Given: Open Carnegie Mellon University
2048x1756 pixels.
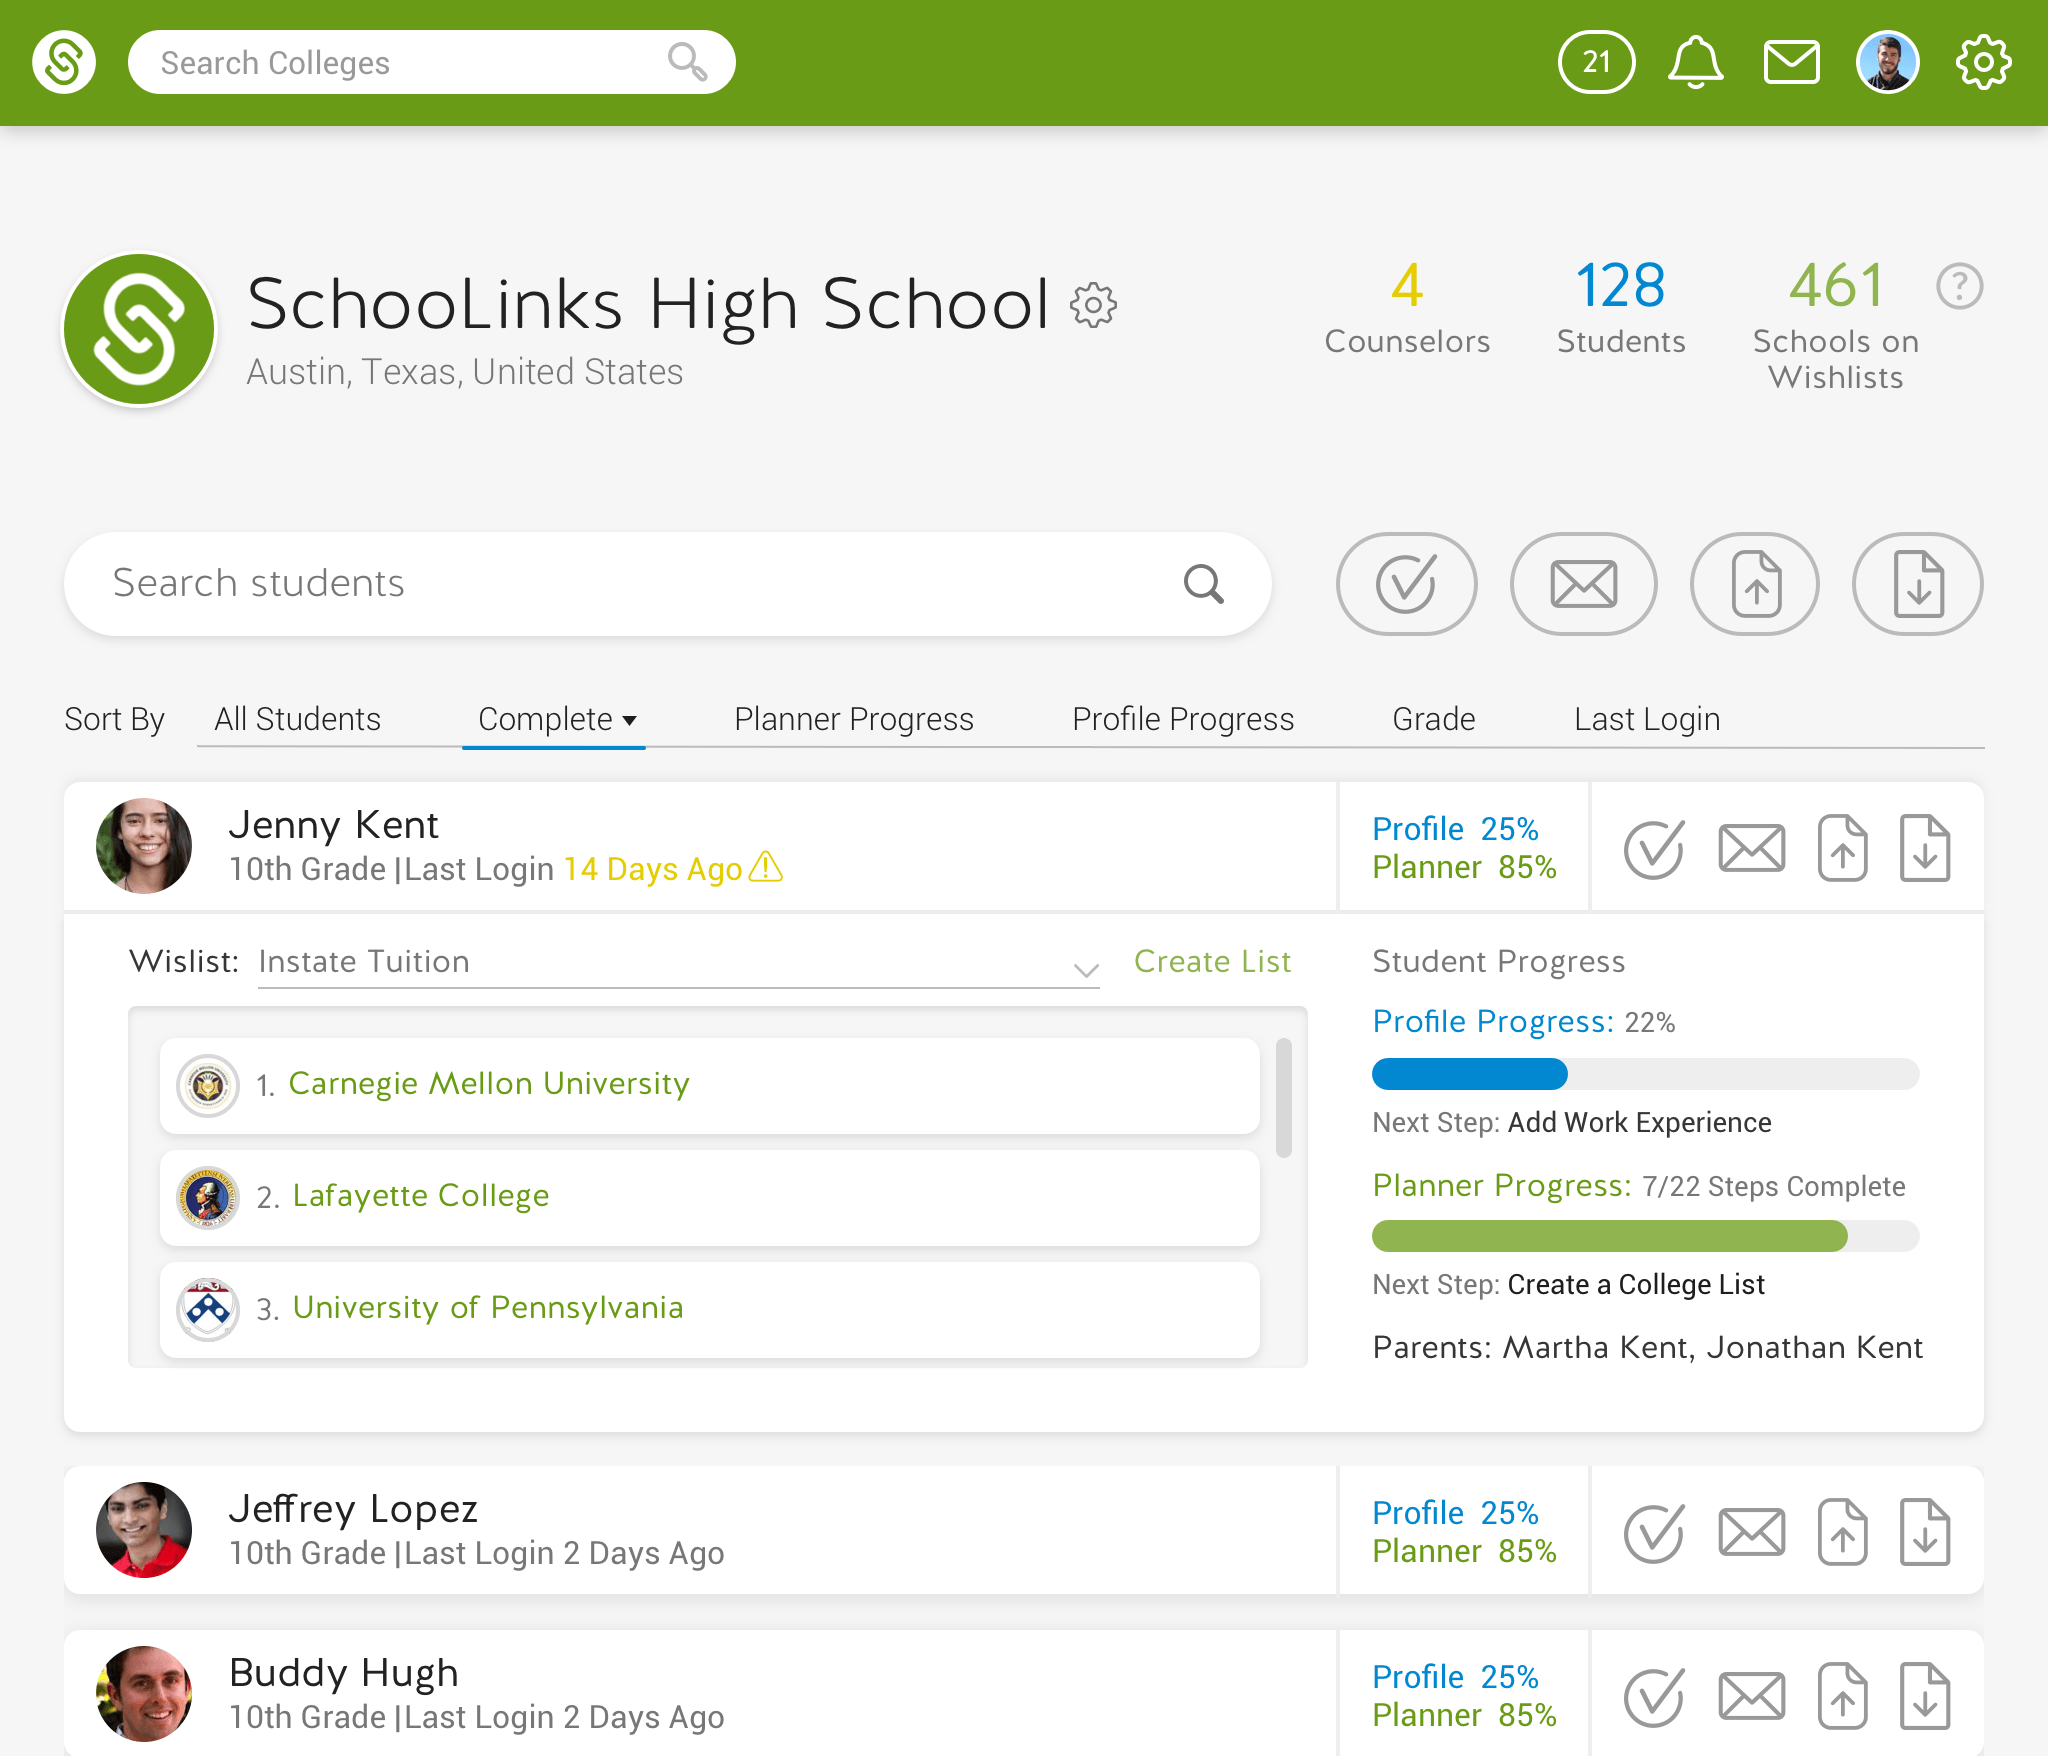Looking at the screenshot, I should (x=710, y=1085).
